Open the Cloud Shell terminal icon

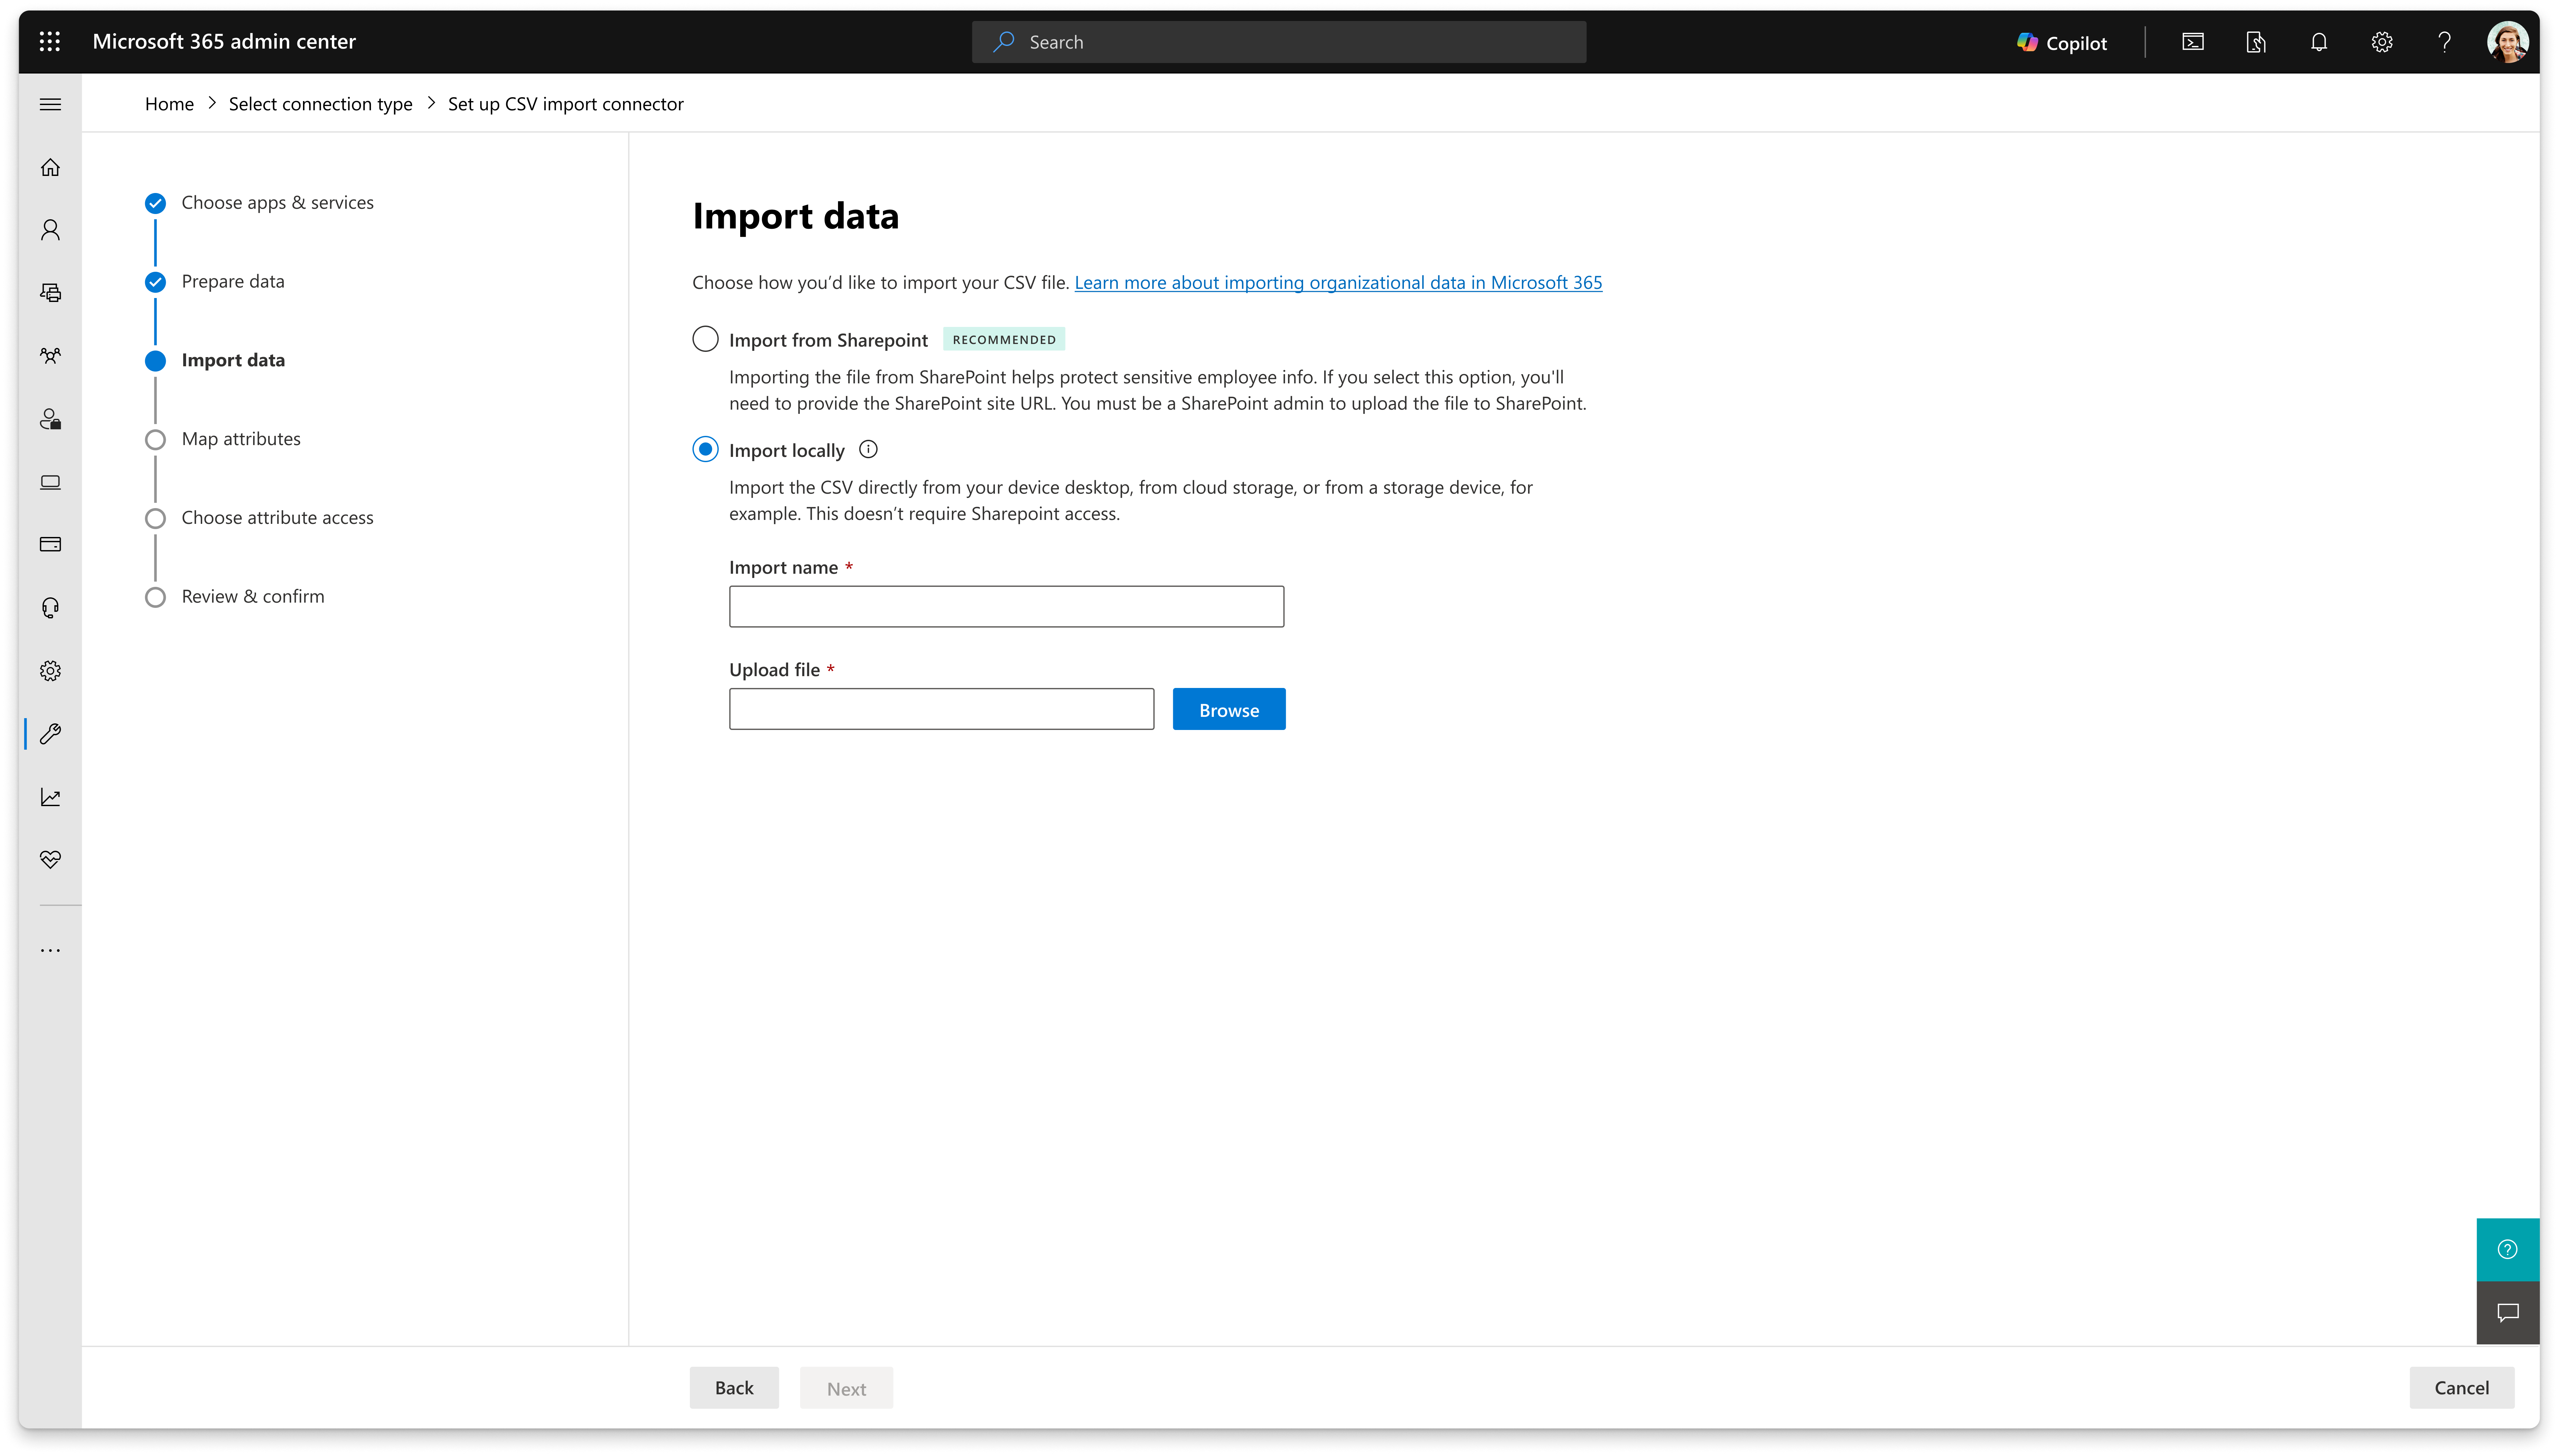pyautogui.click(x=2192, y=42)
